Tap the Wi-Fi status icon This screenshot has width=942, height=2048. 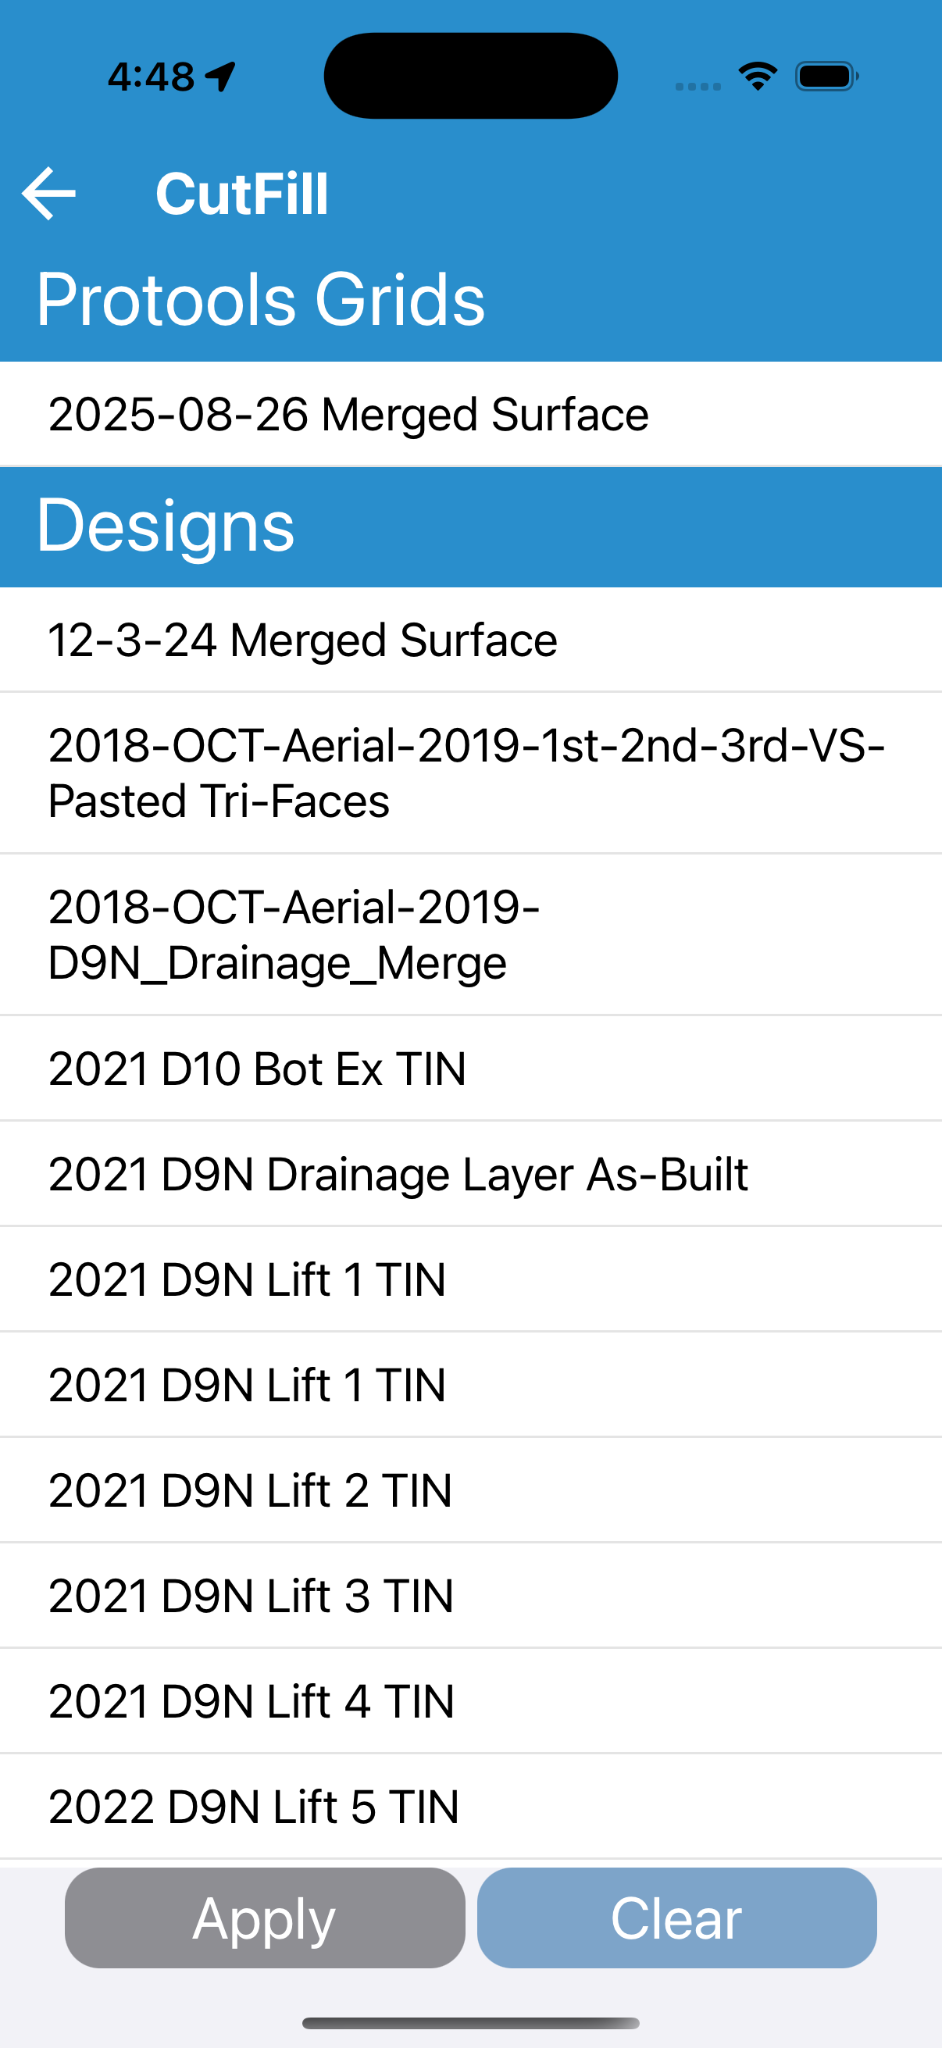point(757,76)
